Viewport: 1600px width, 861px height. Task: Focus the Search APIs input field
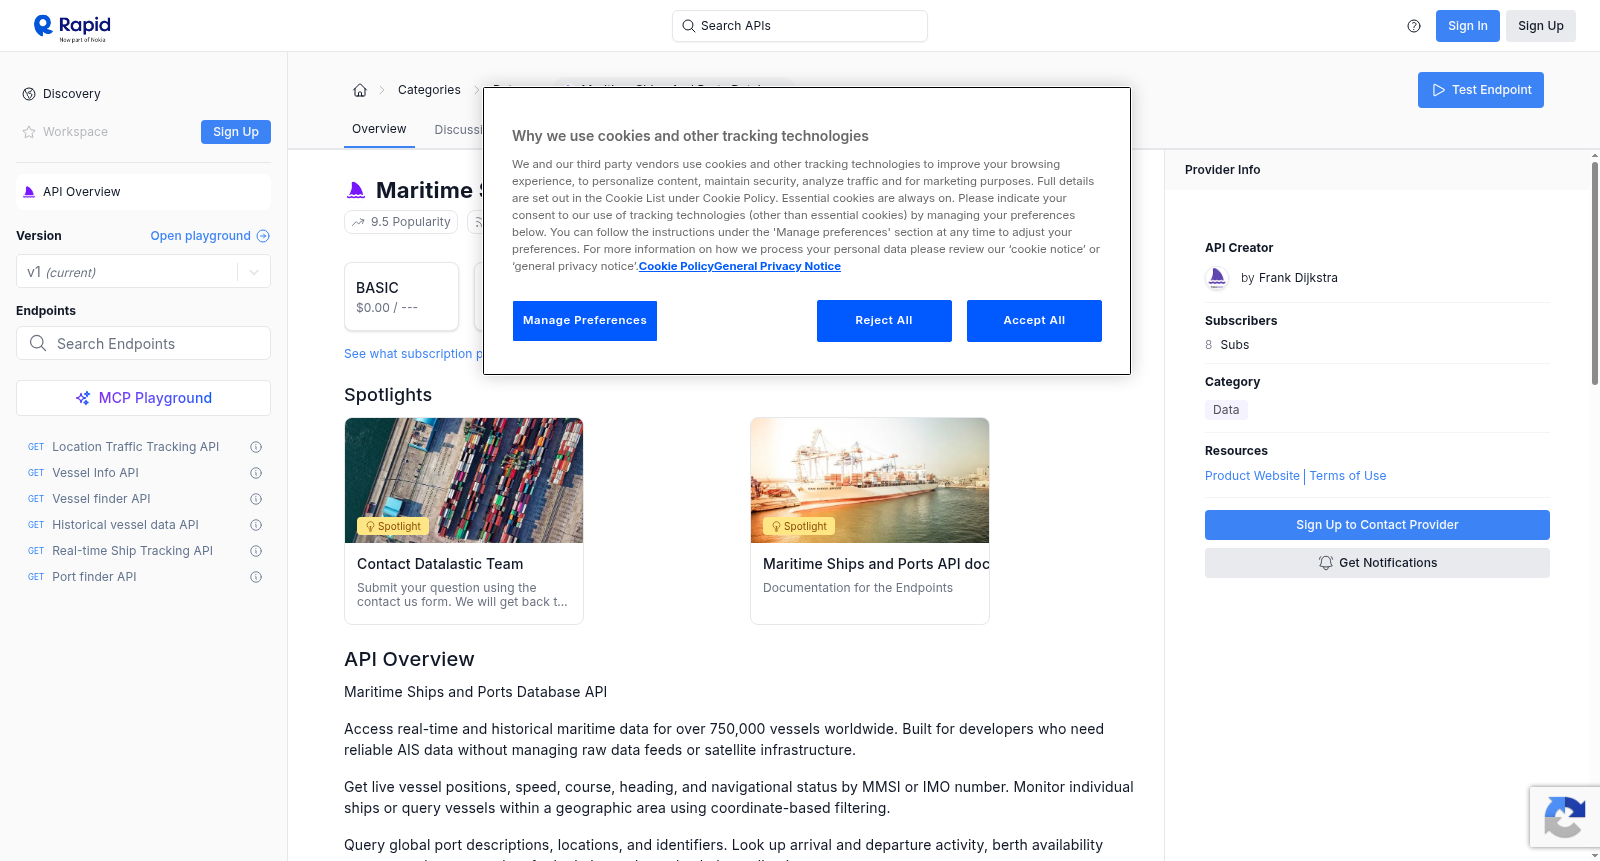[800, 26]
